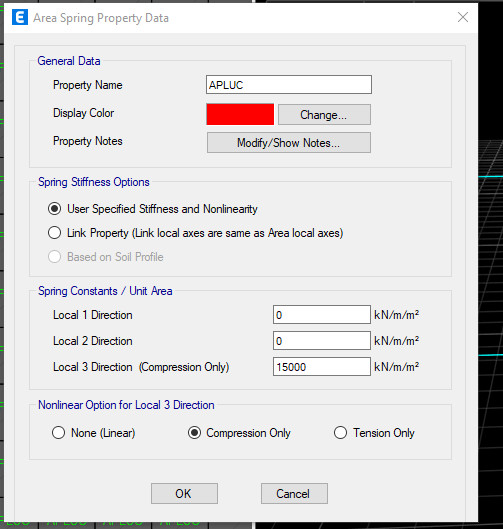Choose None (Linear) nonlinear option

[x=58, y=433]
